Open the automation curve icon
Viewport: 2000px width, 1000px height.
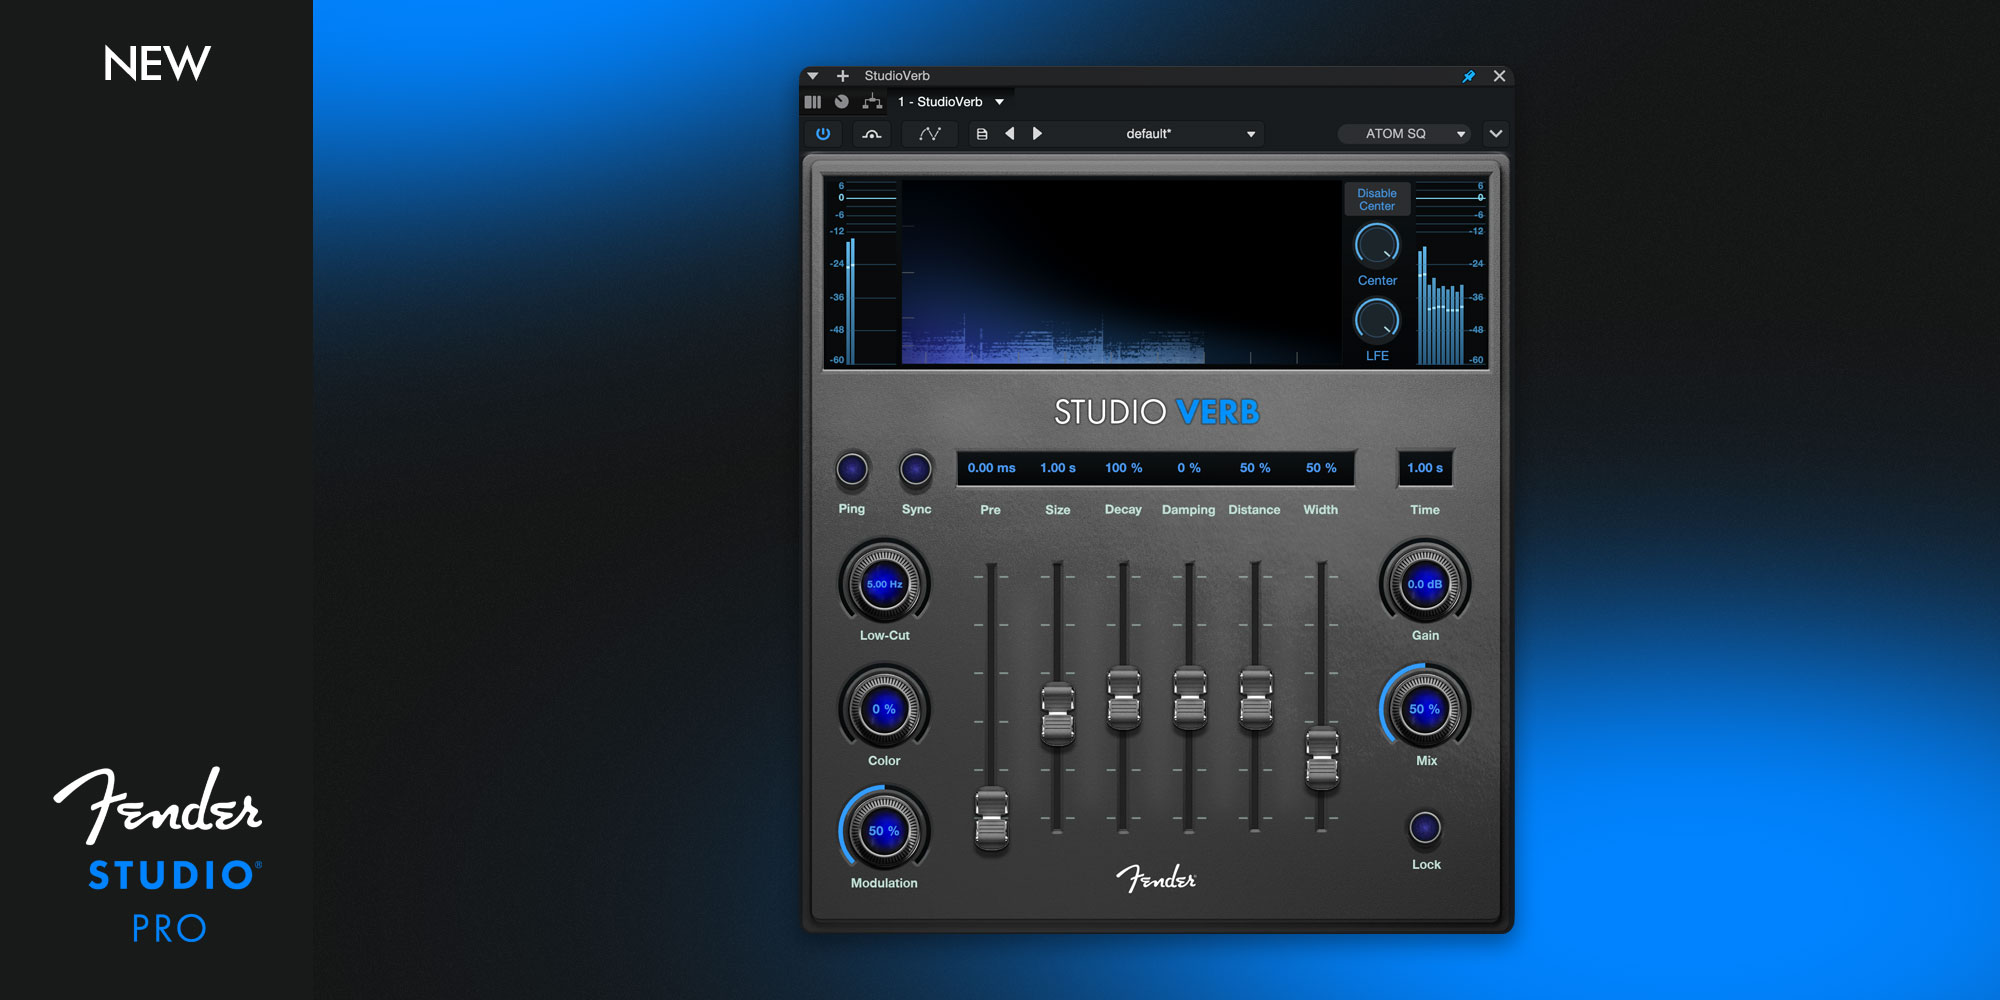[x=930, y=134]
